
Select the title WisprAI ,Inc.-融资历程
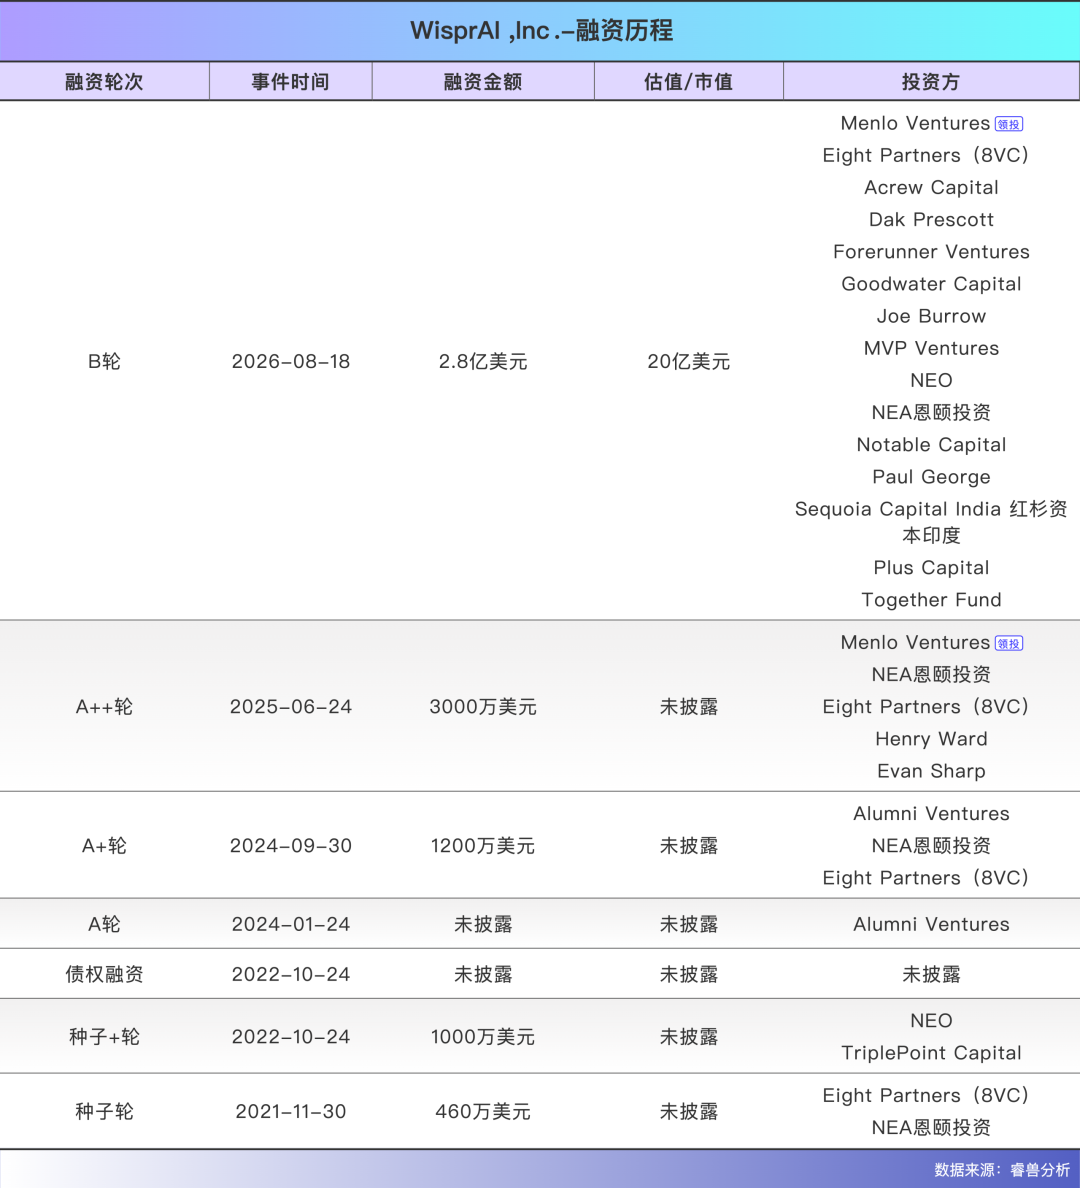pos(541,31)
